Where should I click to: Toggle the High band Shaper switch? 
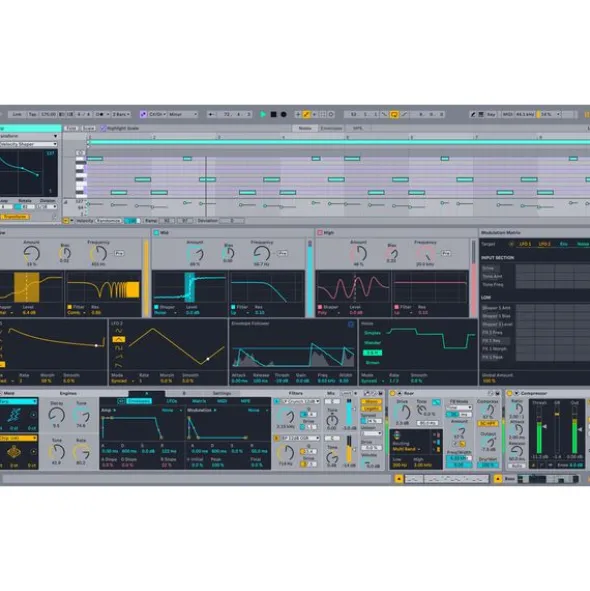[x=320, y=307]
